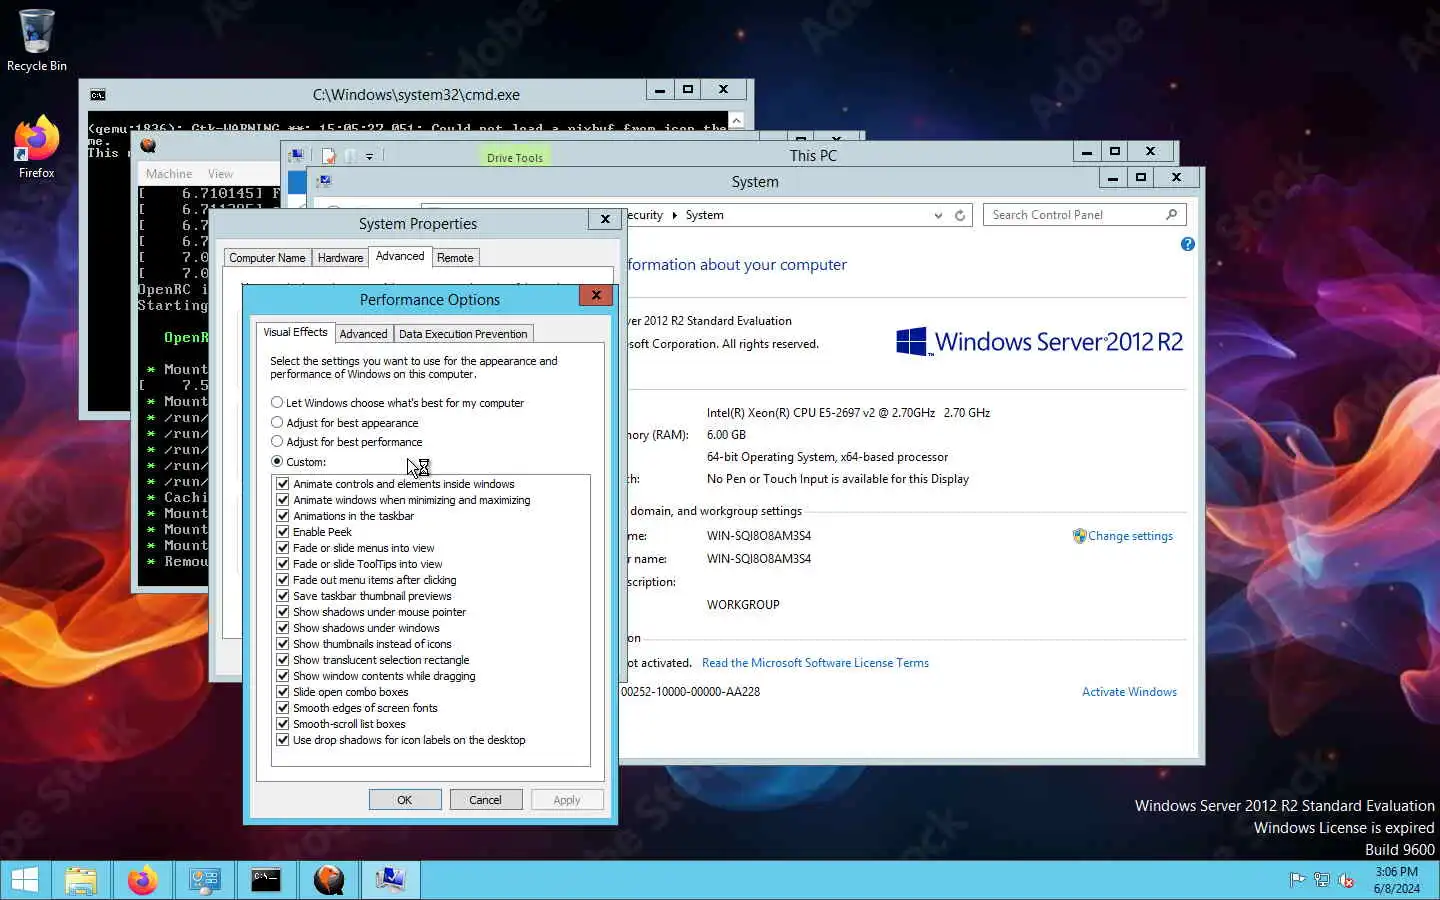Toggle Fade or slide menus into view
Screen dimensions: 1440x900
coord(283,548)
